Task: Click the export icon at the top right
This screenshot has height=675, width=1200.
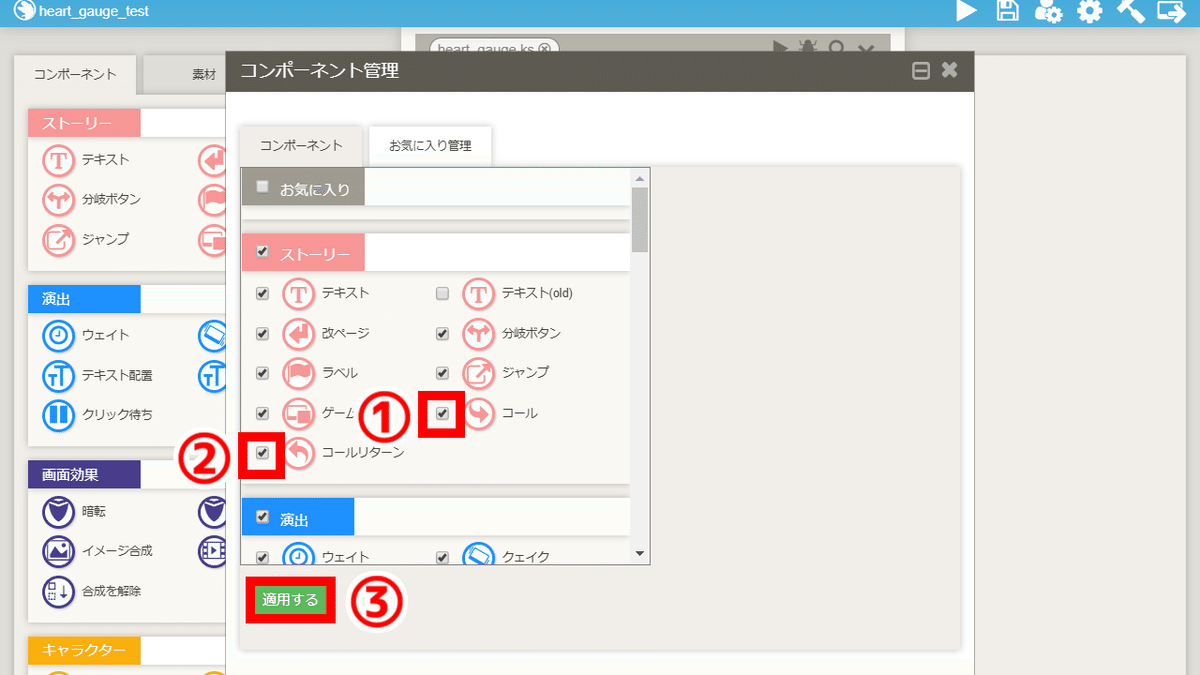Action: (x=1171, y=12)
